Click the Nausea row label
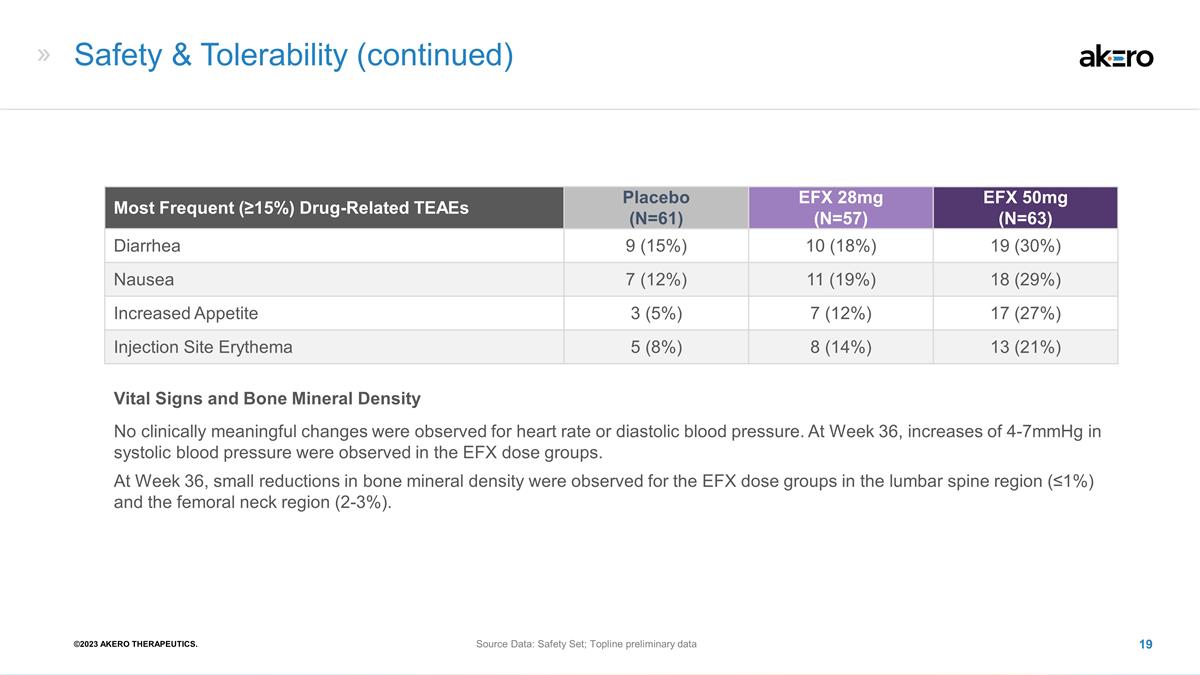Viewport: 1200px width, 675px height. [x=144, y=280]
